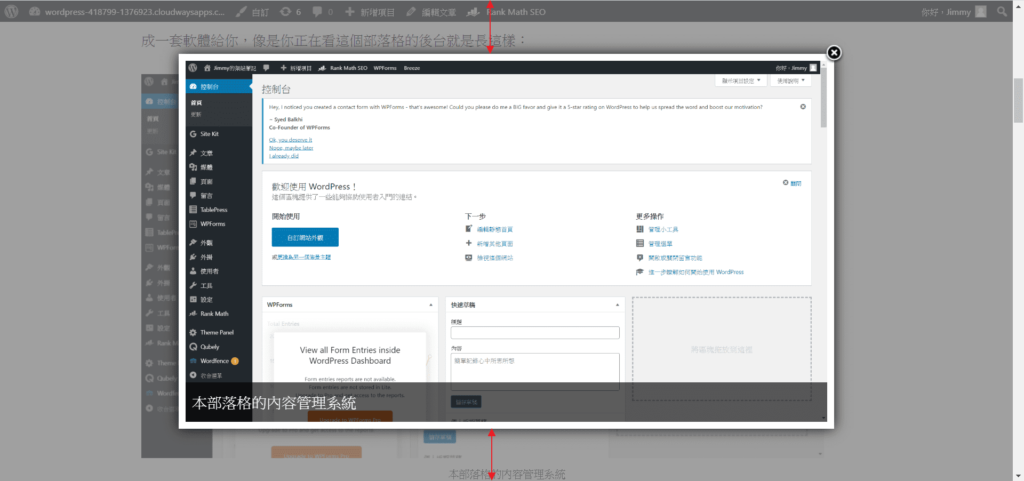The image size is (1024, 481).
Task: Click WPForms in the lightbox admin bar
Action: pos(385,68)
